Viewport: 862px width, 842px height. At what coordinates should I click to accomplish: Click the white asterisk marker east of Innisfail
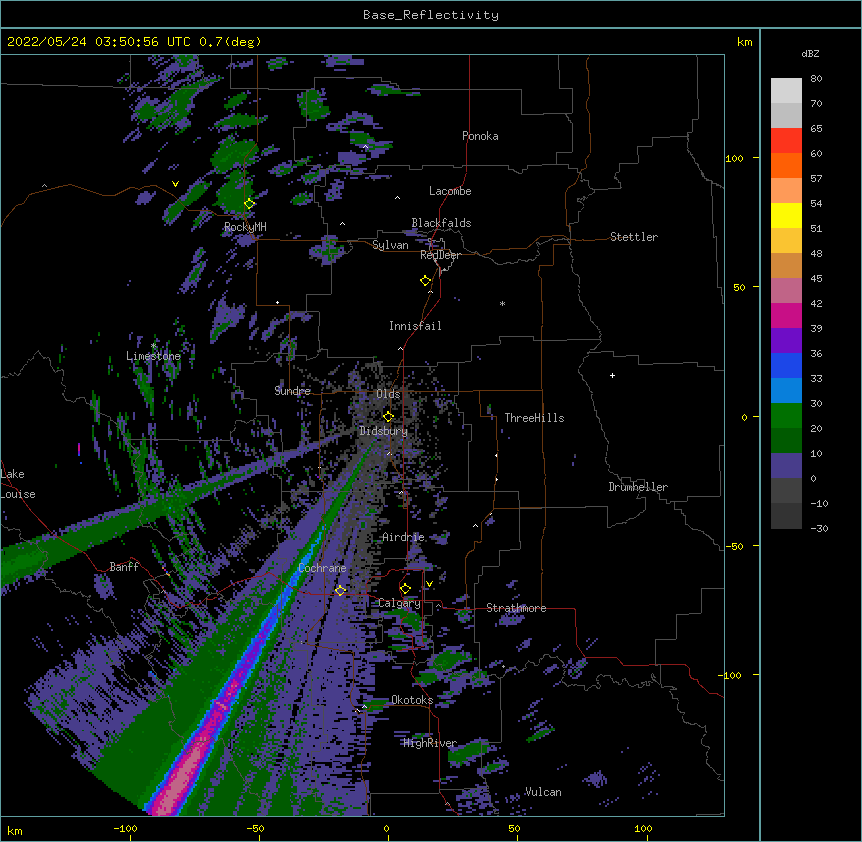[x=502, y=303]
